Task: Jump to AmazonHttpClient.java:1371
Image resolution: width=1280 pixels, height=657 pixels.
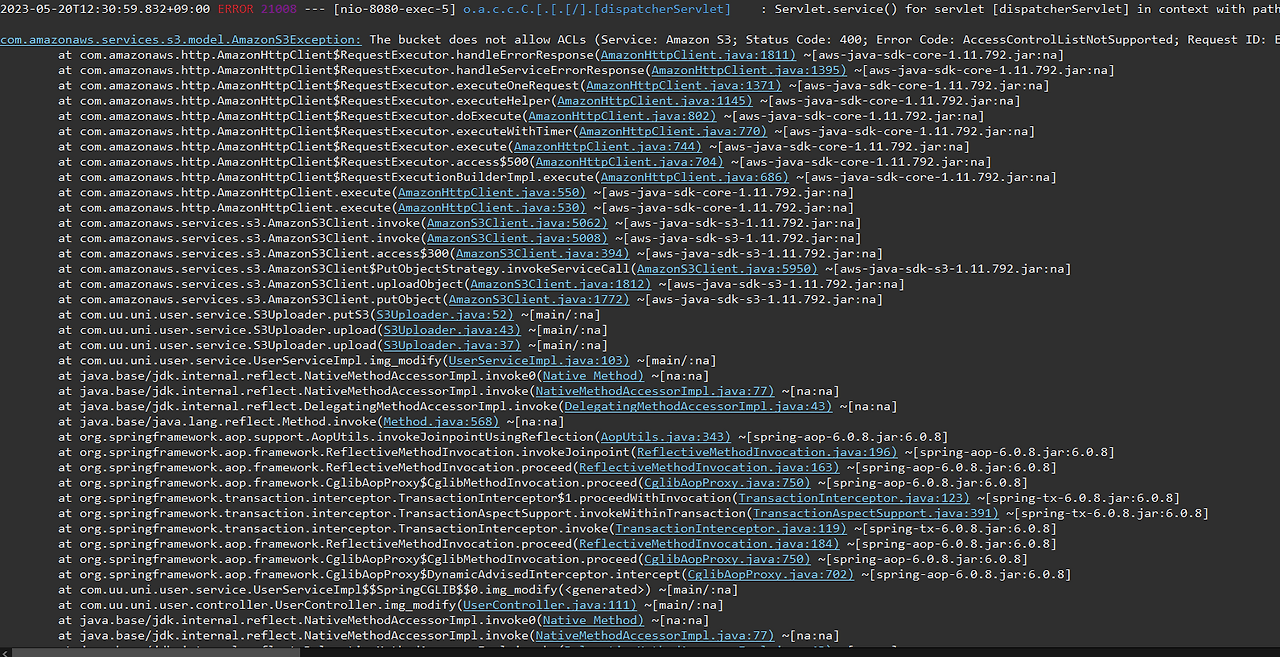Action: tap(683, 86)
